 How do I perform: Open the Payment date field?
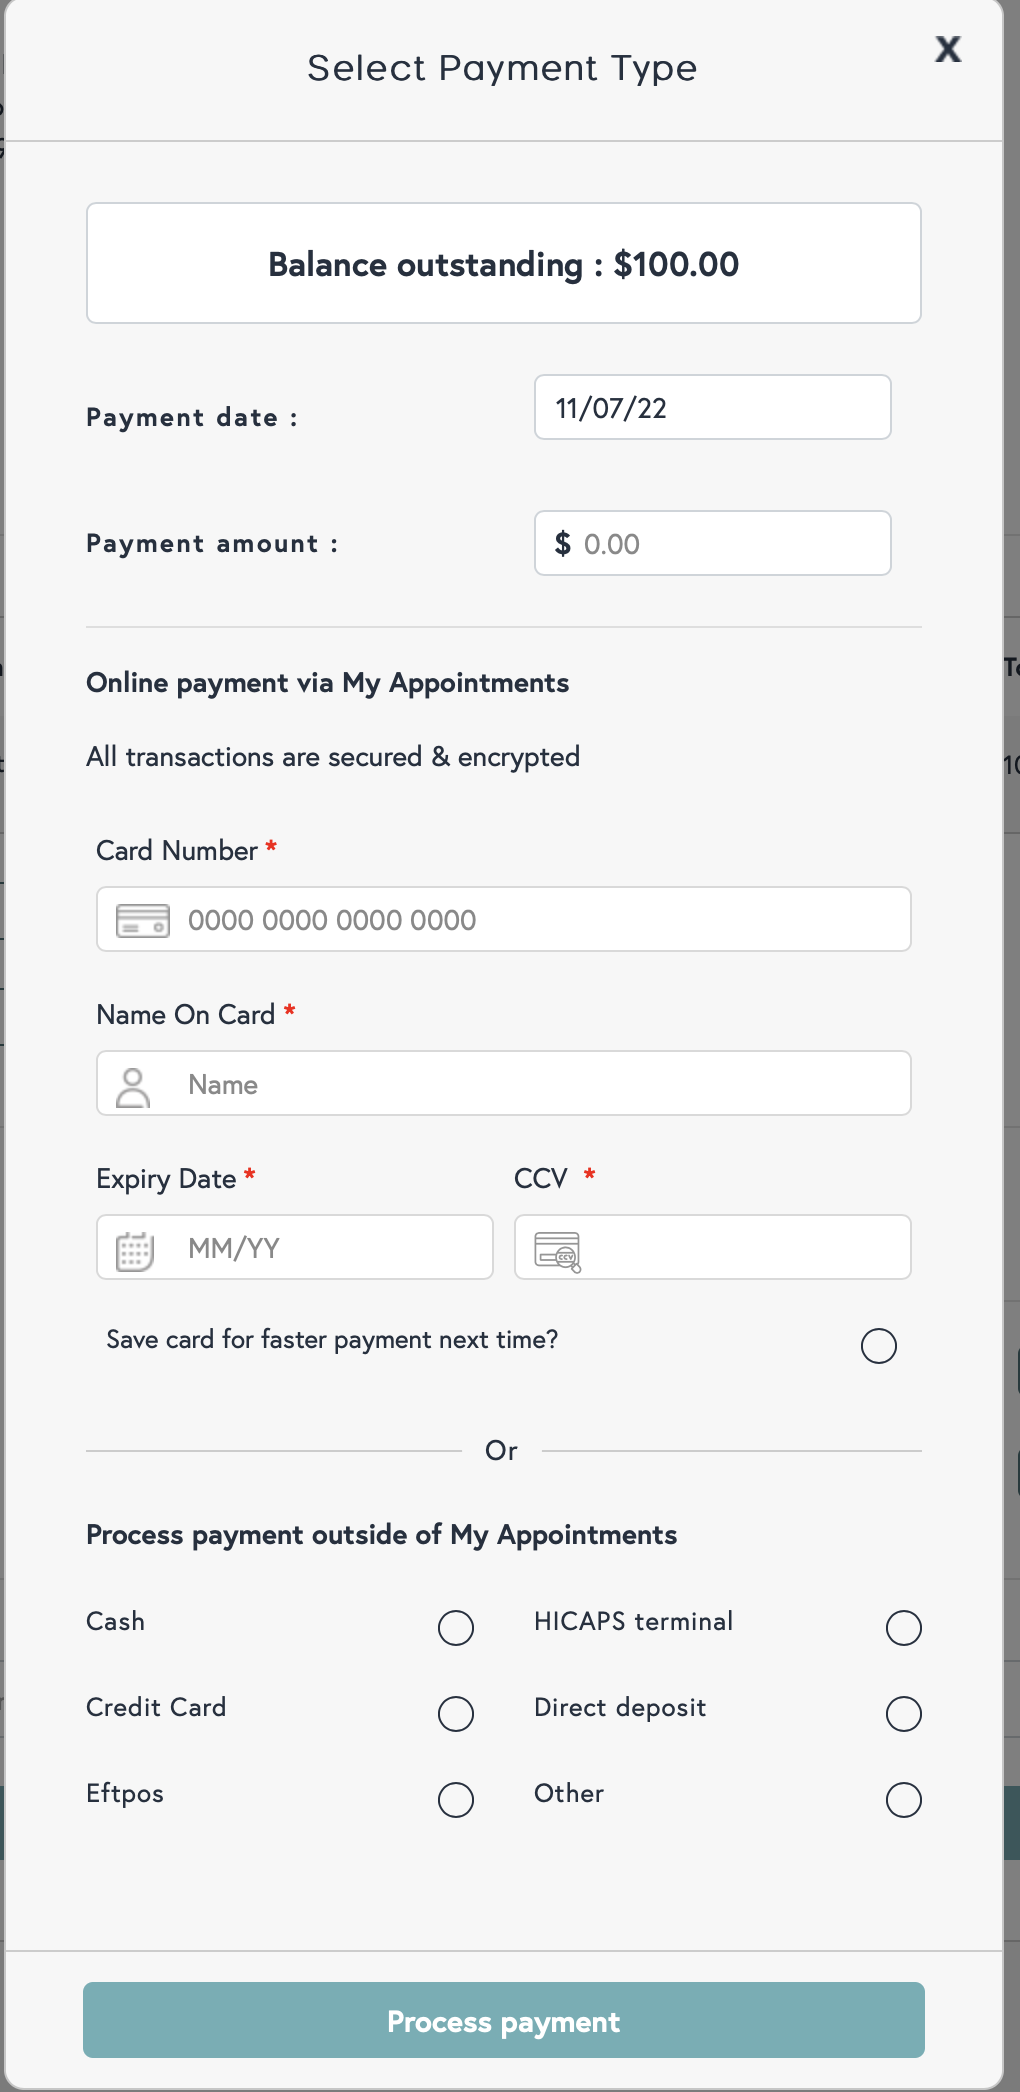(712, 408)
